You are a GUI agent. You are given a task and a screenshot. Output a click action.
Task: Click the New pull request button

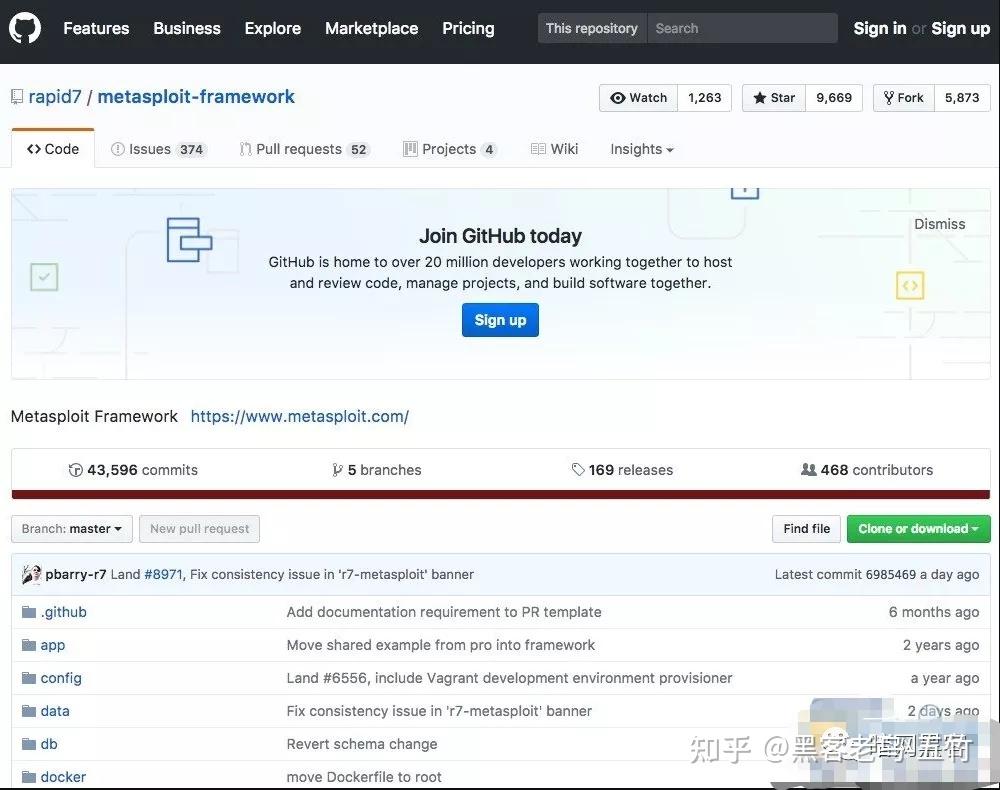[x=200, y=529]
